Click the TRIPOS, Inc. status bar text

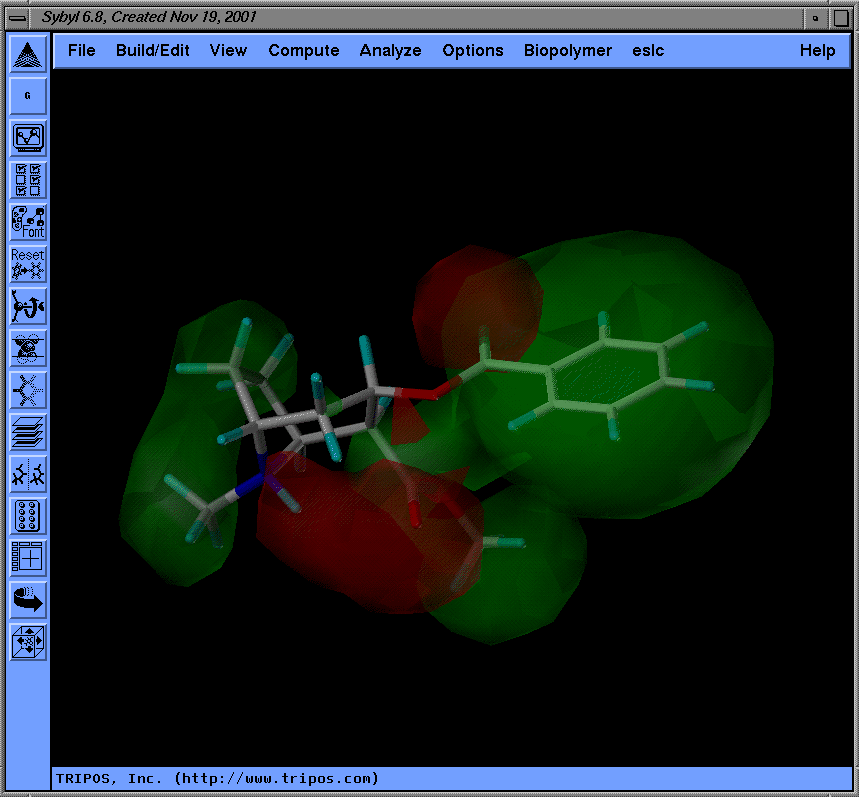click(x=217, y=778)
